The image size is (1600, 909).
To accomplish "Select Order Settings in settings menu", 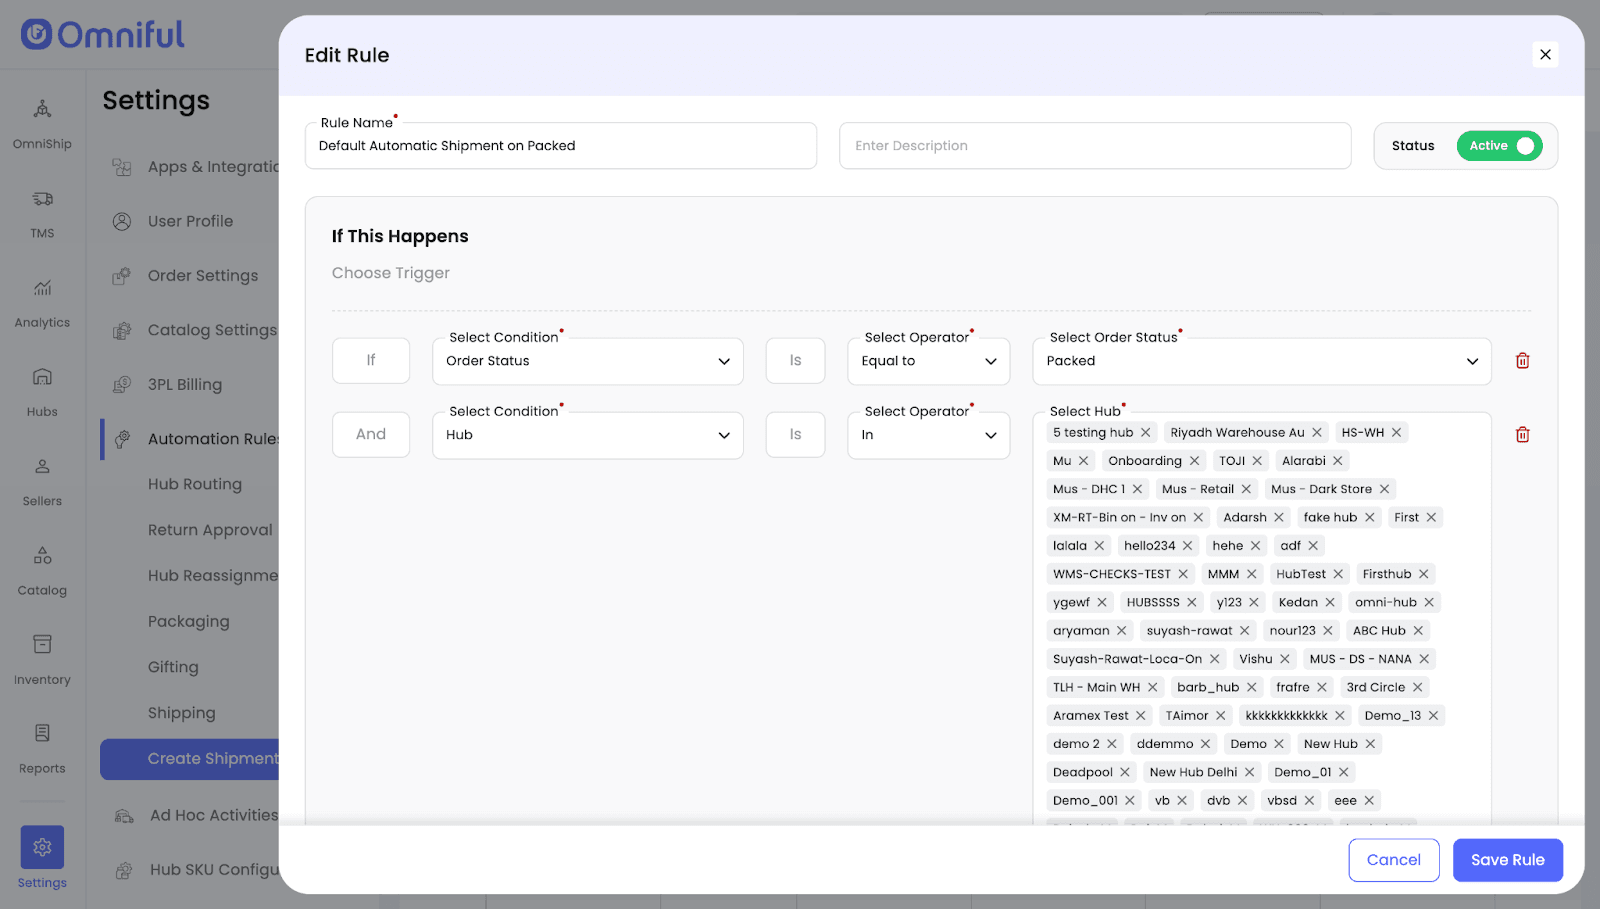I will click(202, 276).
